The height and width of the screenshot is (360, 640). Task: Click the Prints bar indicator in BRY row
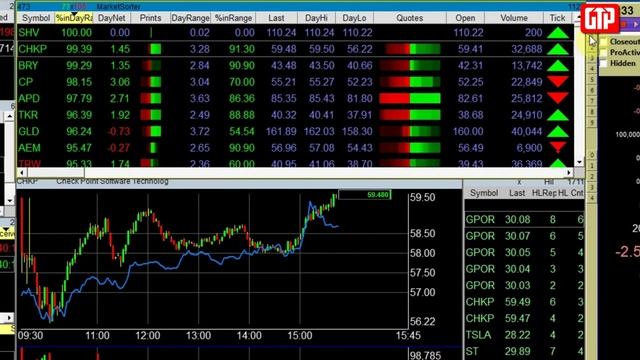151,66
